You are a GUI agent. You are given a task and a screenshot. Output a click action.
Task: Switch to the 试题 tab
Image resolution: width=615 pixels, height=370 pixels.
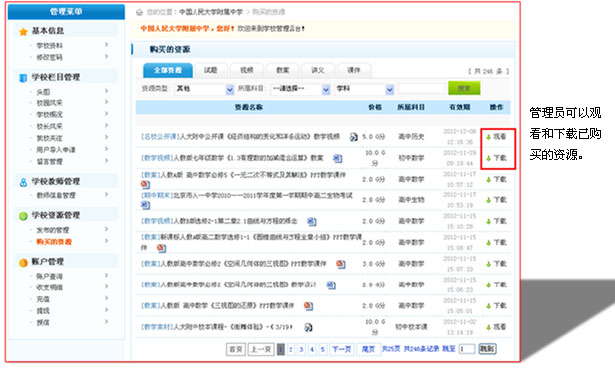211,71
